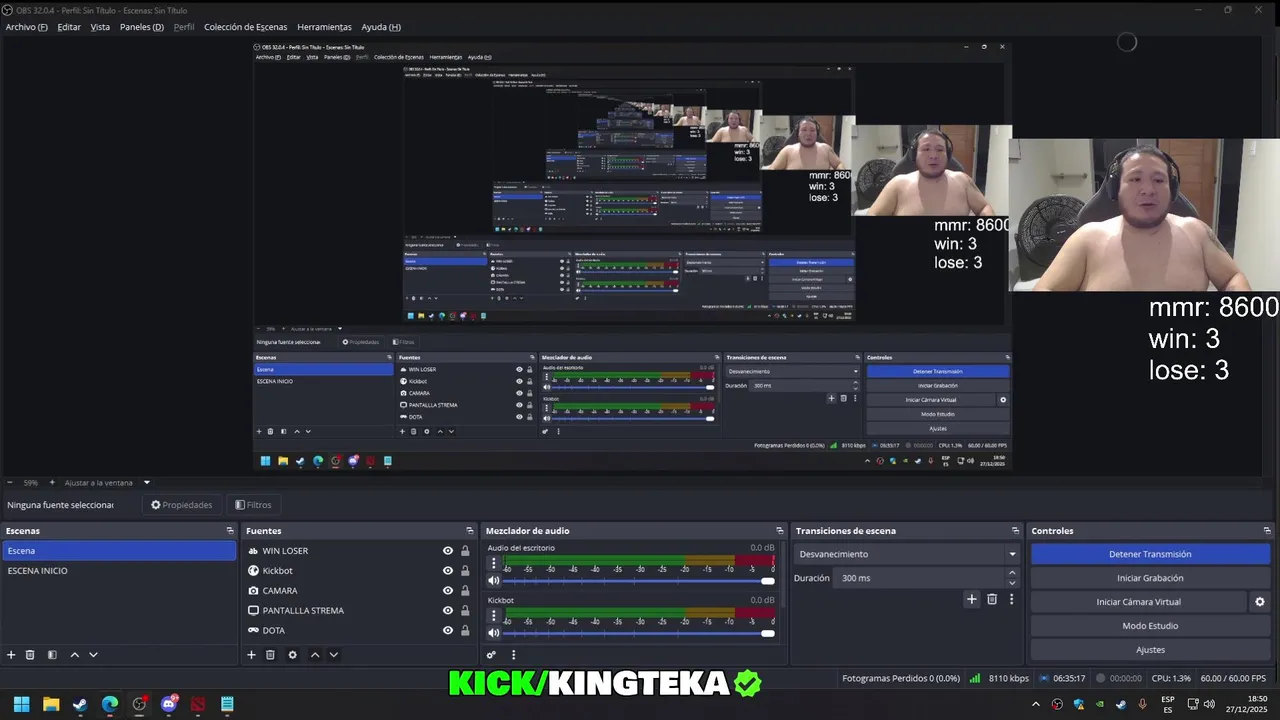Viewport: 1280px width, 720px height.
Task: Open the Archivo menu
Action: tap(27, 27)
